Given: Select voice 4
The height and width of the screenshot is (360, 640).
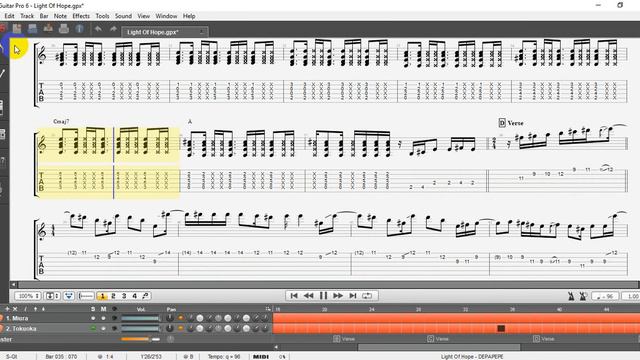Looking at the screenshot, I should [x=134, y=296].
